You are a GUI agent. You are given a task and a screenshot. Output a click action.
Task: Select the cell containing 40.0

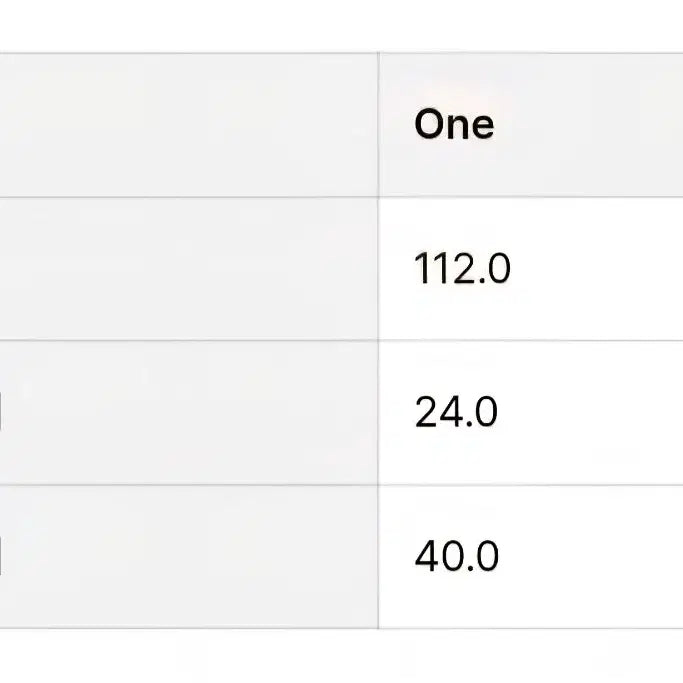(456, 557)
